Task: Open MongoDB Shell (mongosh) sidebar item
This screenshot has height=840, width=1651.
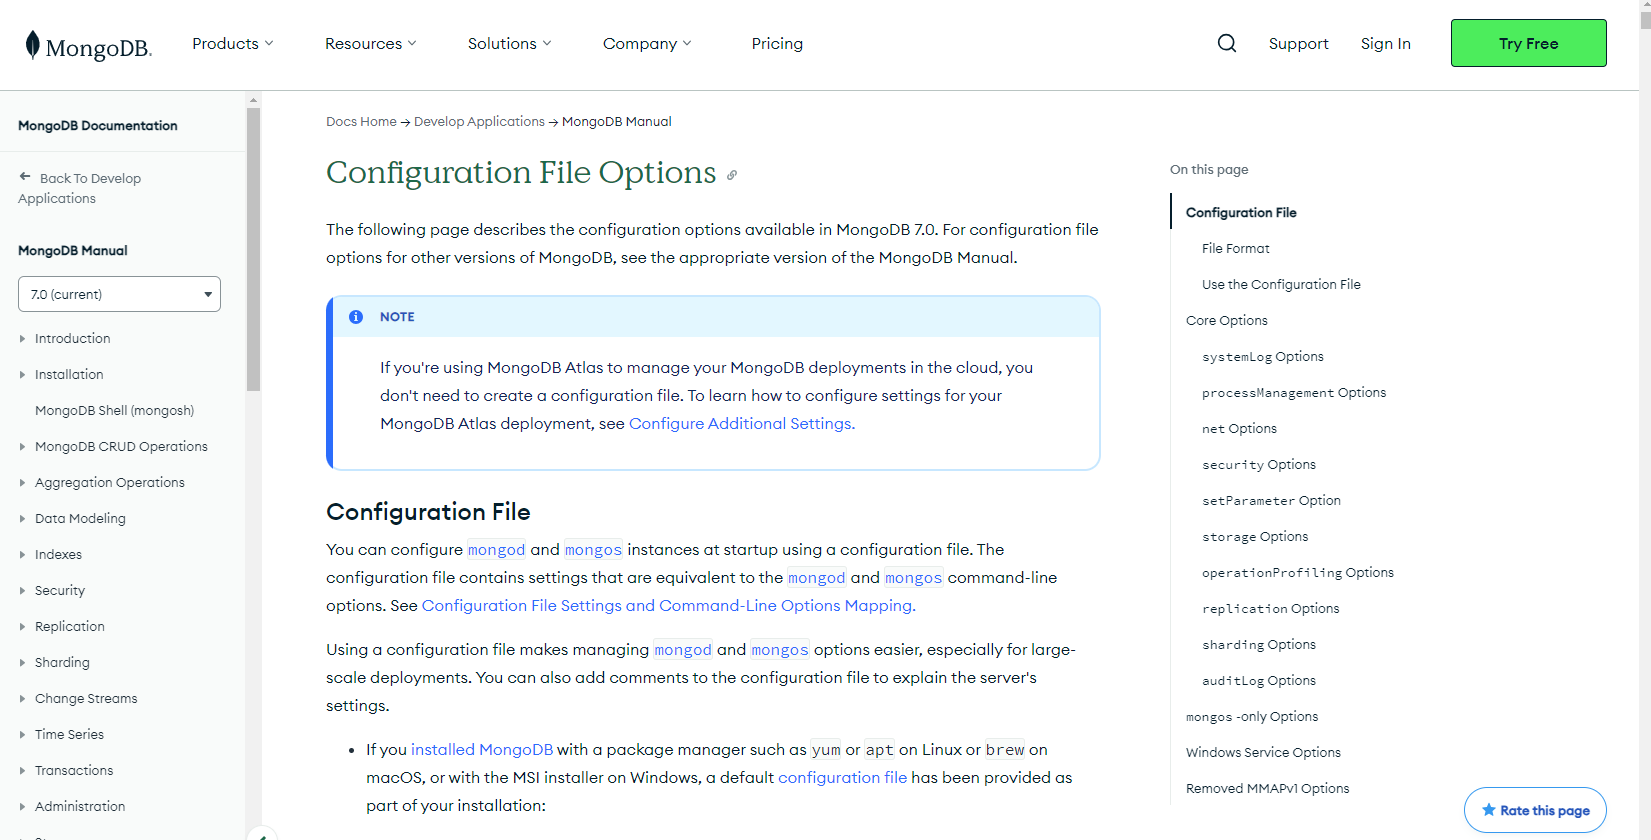Action: [114, 411]
